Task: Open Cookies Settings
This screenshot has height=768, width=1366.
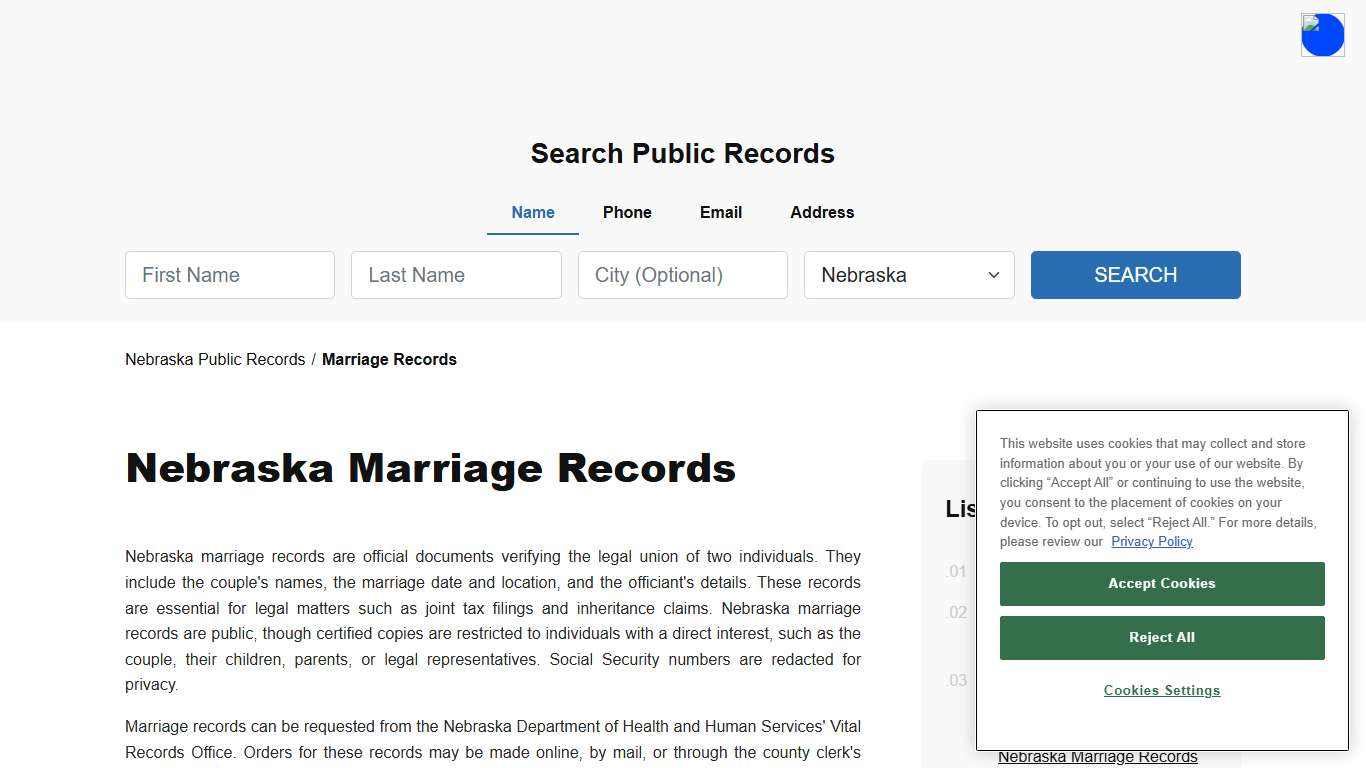Action: 1161,690
